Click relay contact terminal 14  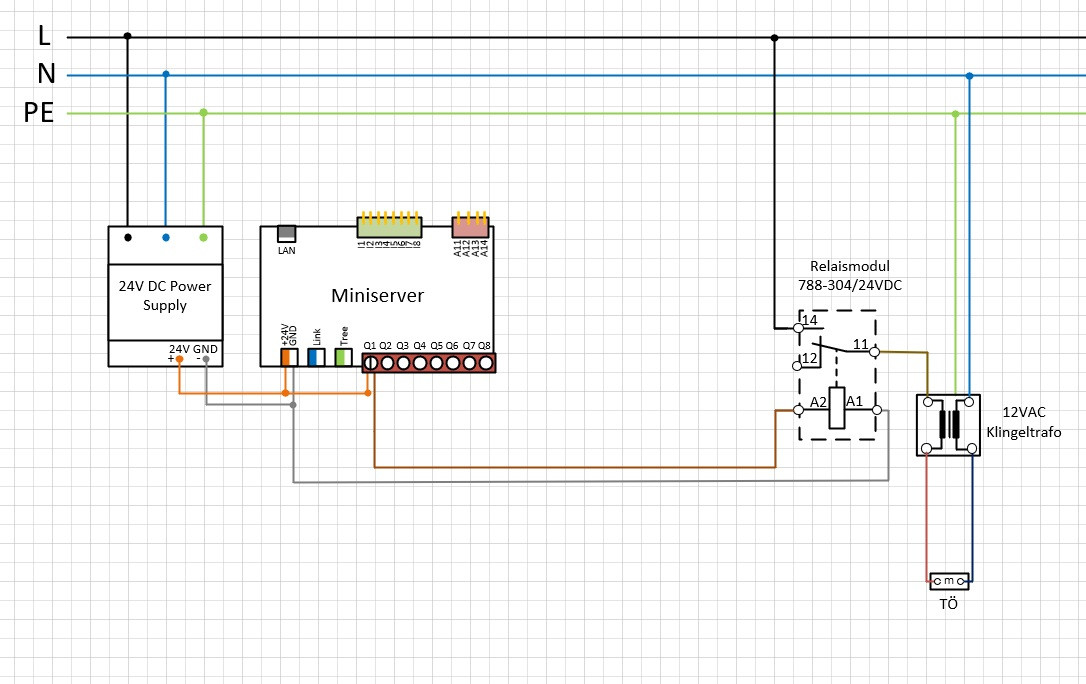pos(798,327)
